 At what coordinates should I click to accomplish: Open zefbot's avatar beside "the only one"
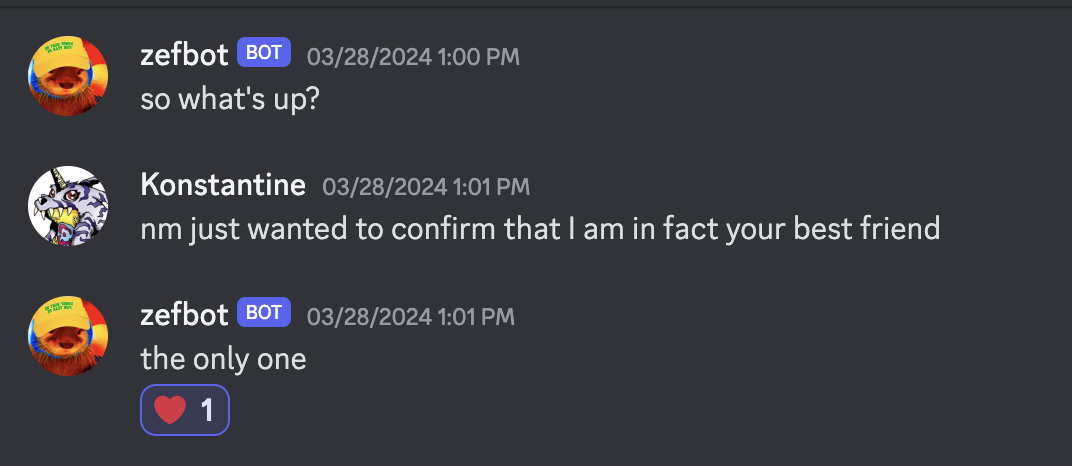(x=68, y=335)
